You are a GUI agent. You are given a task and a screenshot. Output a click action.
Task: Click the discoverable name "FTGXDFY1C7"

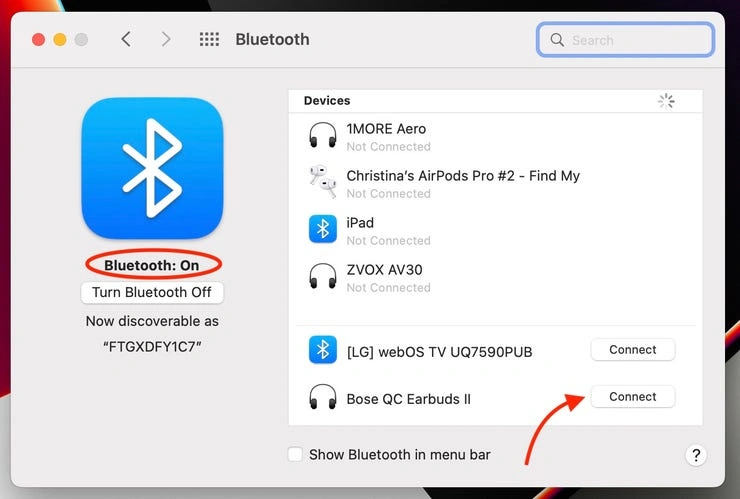tap(152, 347)
